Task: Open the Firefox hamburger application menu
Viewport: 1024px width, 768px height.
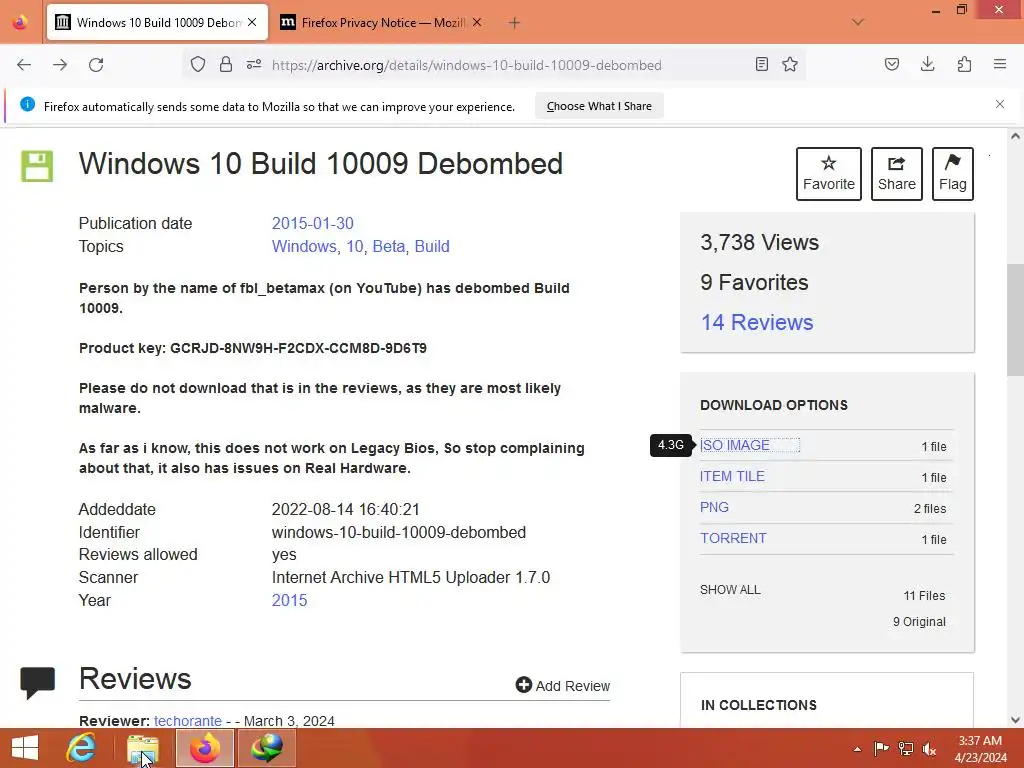Action: pos(1000,64)
